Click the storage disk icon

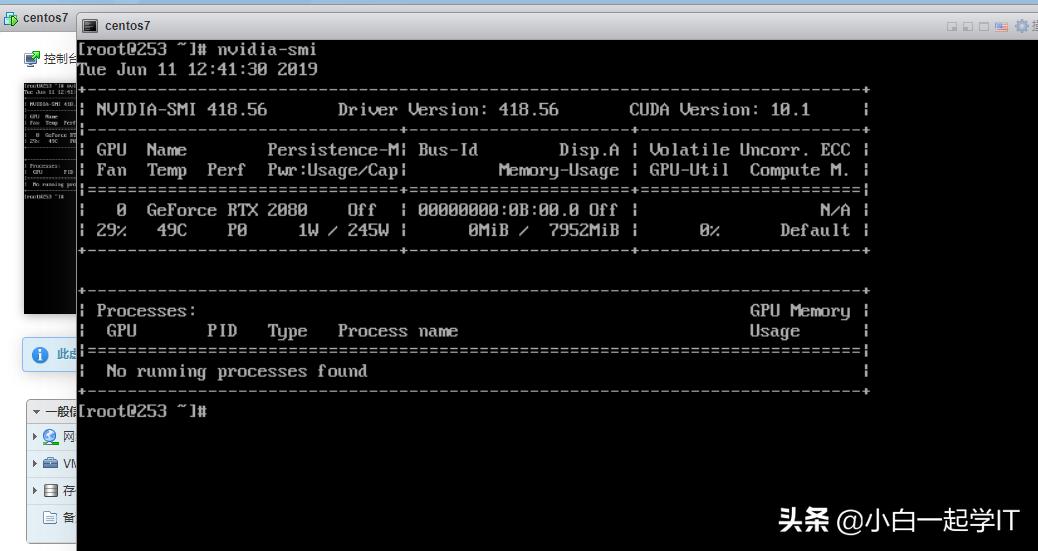coord(50,490)
